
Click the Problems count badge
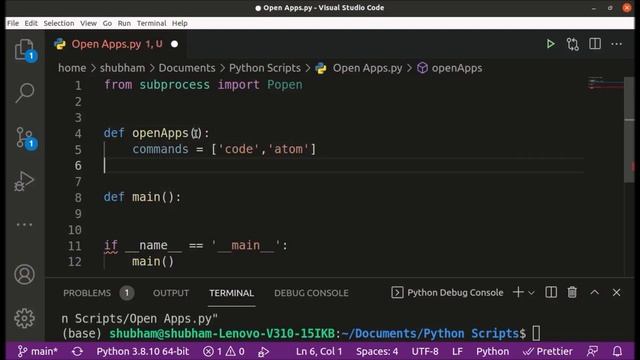point(127,293)
